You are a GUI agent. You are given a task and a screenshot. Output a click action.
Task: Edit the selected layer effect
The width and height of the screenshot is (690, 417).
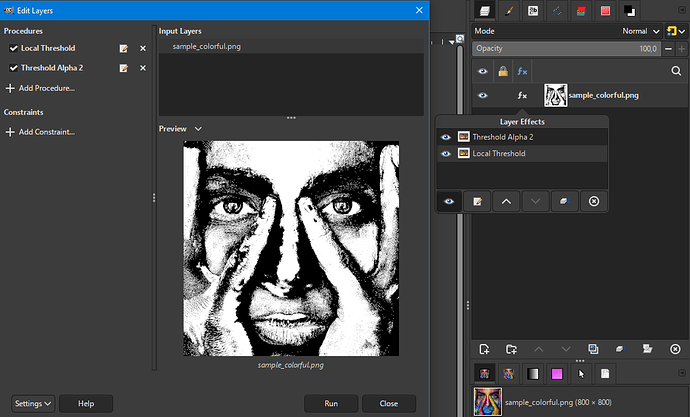click(x=477, y=201)
